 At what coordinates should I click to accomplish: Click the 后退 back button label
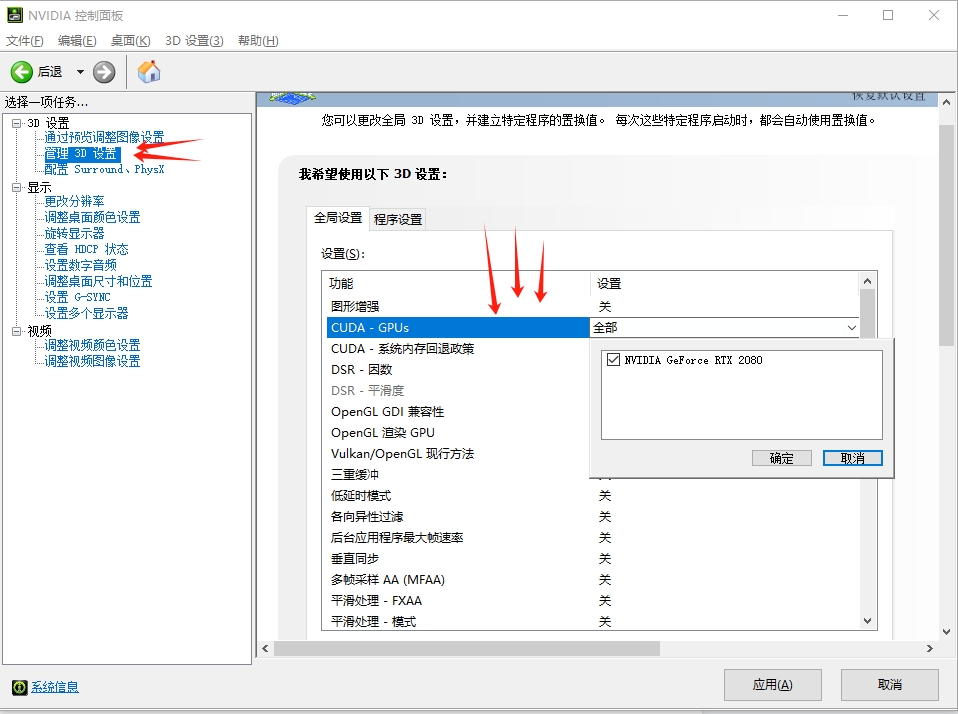pos(49,72)
